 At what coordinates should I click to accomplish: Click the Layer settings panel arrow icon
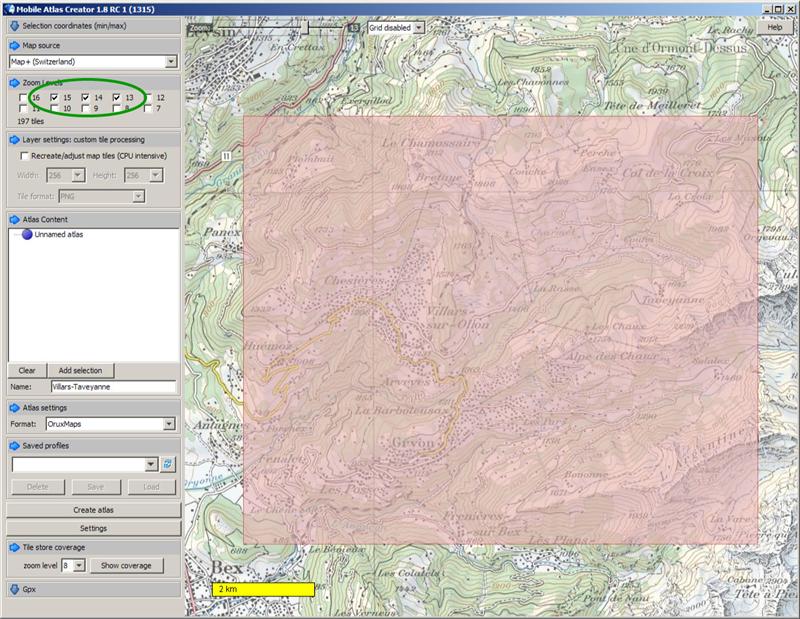pos(14,140)
